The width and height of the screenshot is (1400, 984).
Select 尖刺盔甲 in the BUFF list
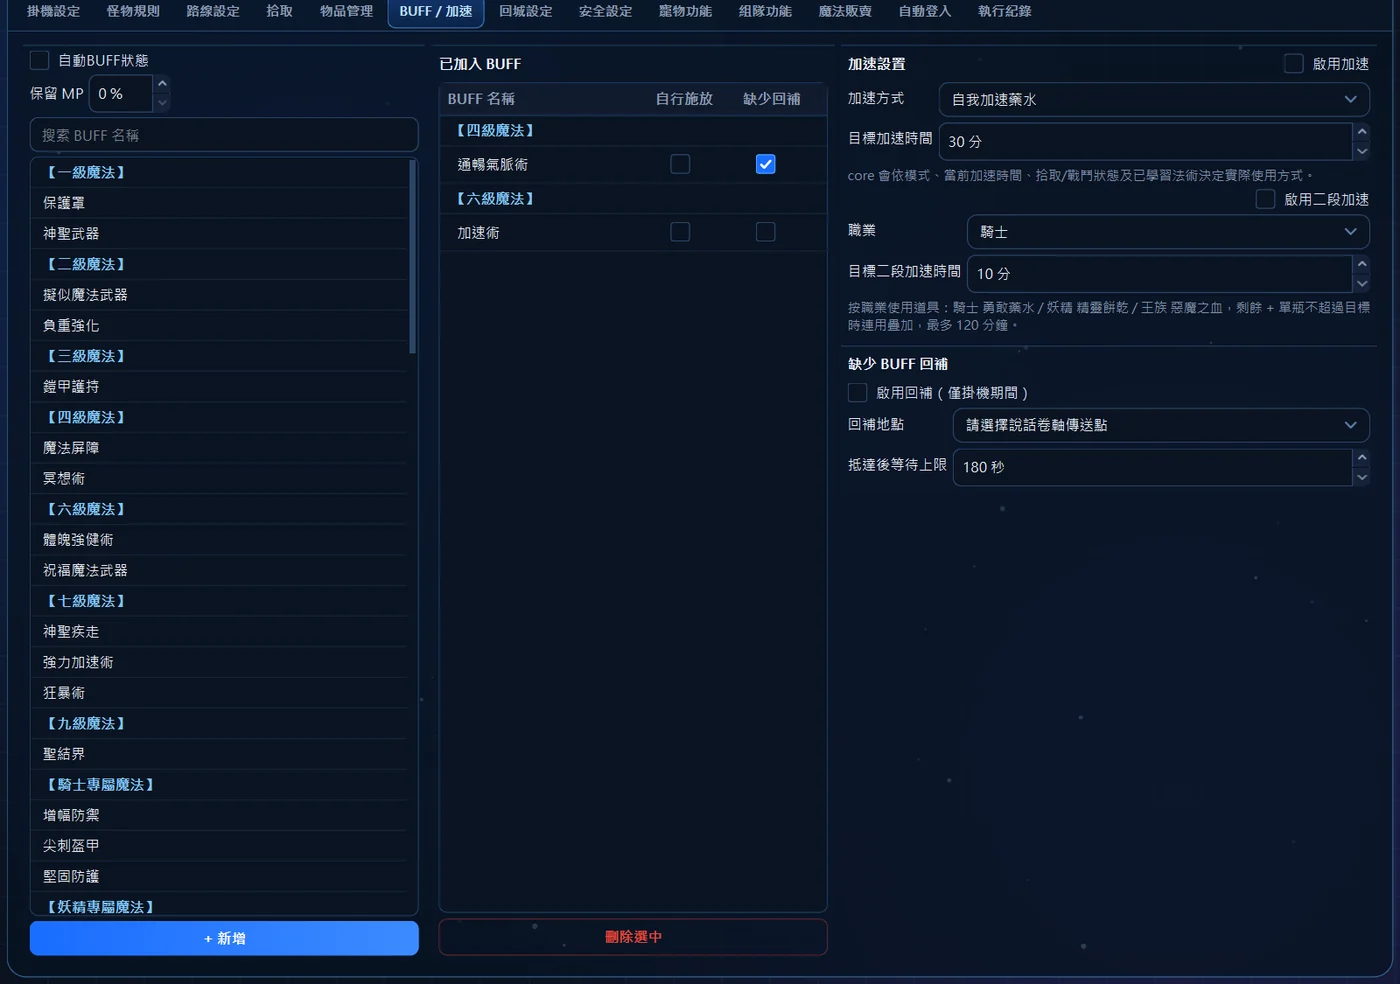tap(219, 845)
